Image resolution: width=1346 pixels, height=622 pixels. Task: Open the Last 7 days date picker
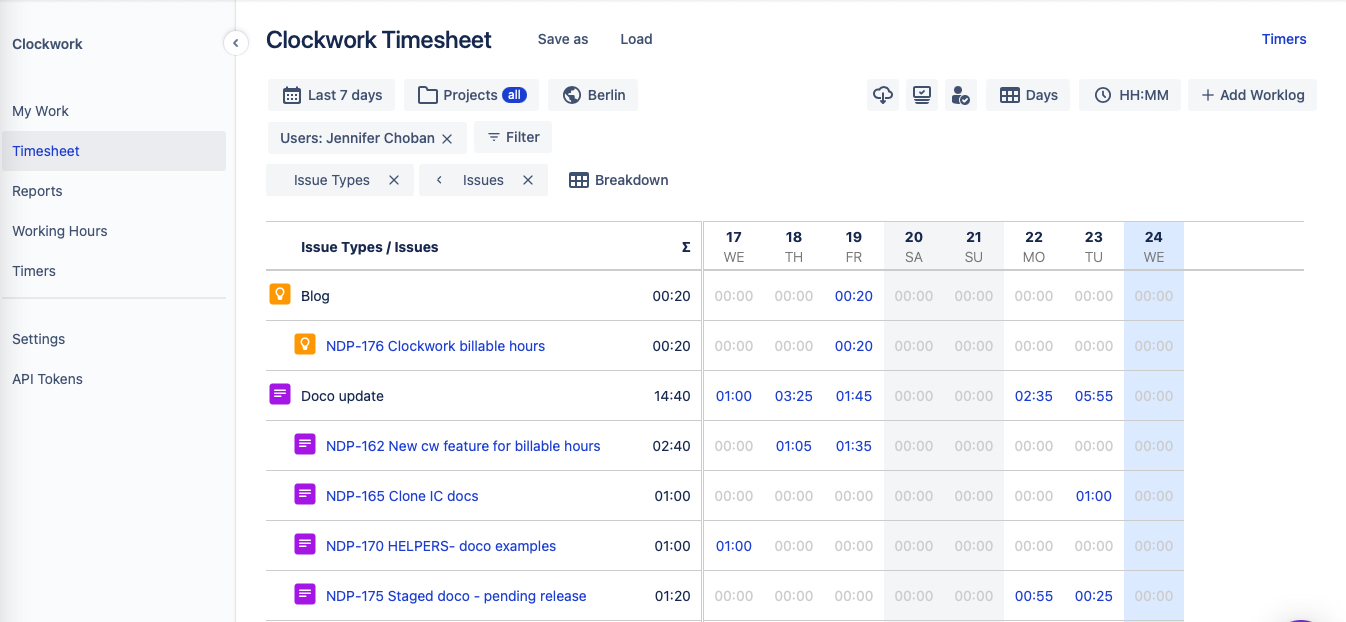[332, 95]
